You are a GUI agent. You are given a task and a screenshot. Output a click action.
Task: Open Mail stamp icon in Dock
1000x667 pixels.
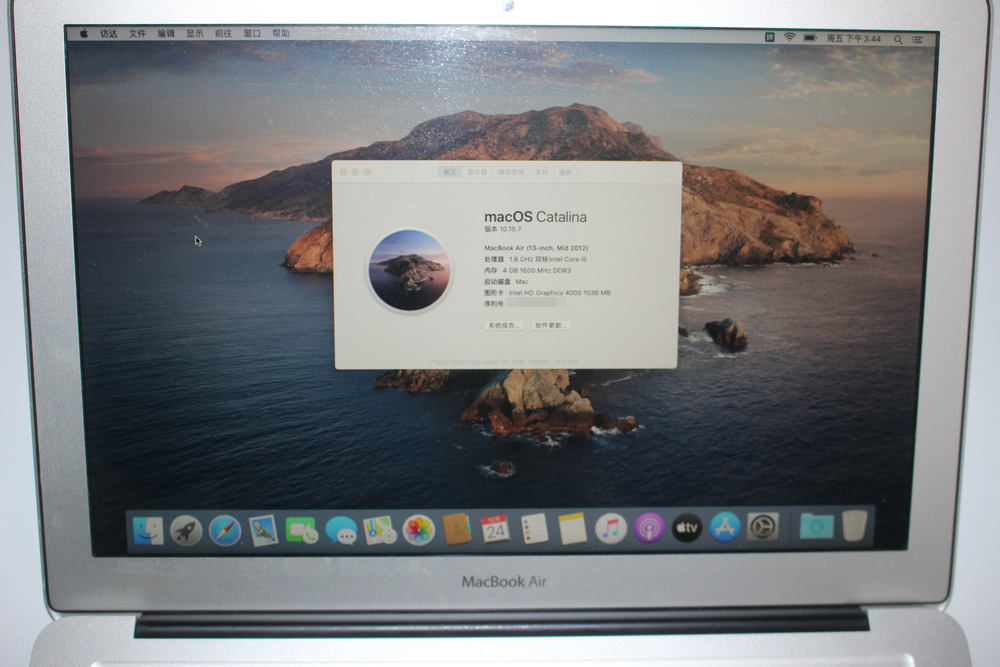click(x=263, y=531)
